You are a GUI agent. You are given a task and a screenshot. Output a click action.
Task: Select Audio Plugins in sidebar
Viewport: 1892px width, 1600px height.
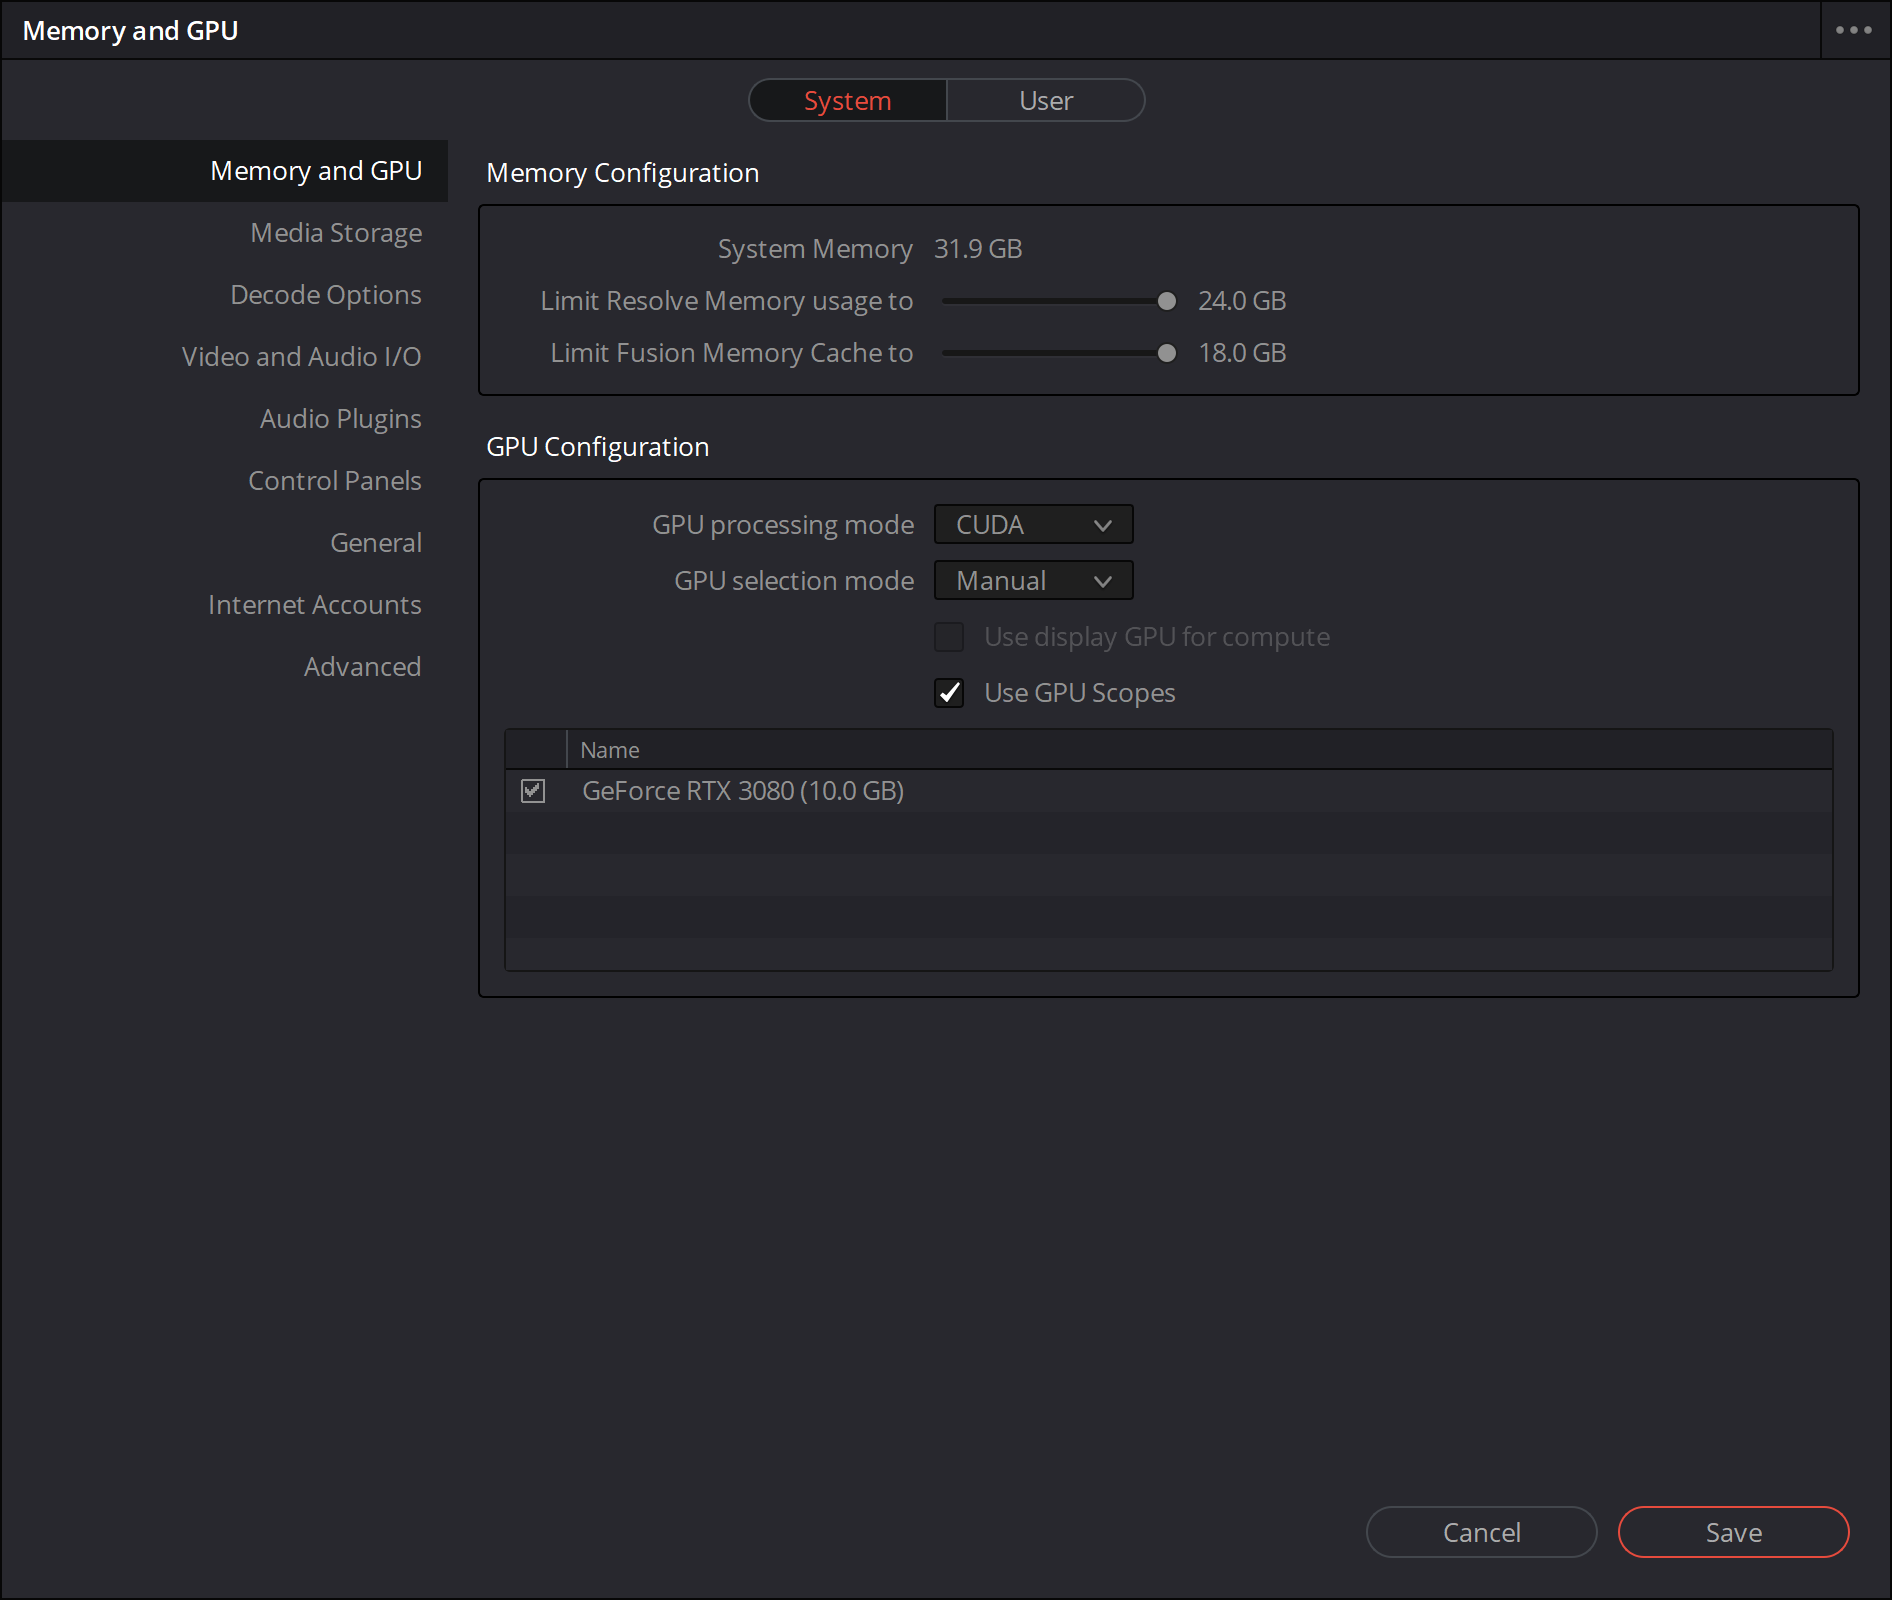tap(340, 419)
